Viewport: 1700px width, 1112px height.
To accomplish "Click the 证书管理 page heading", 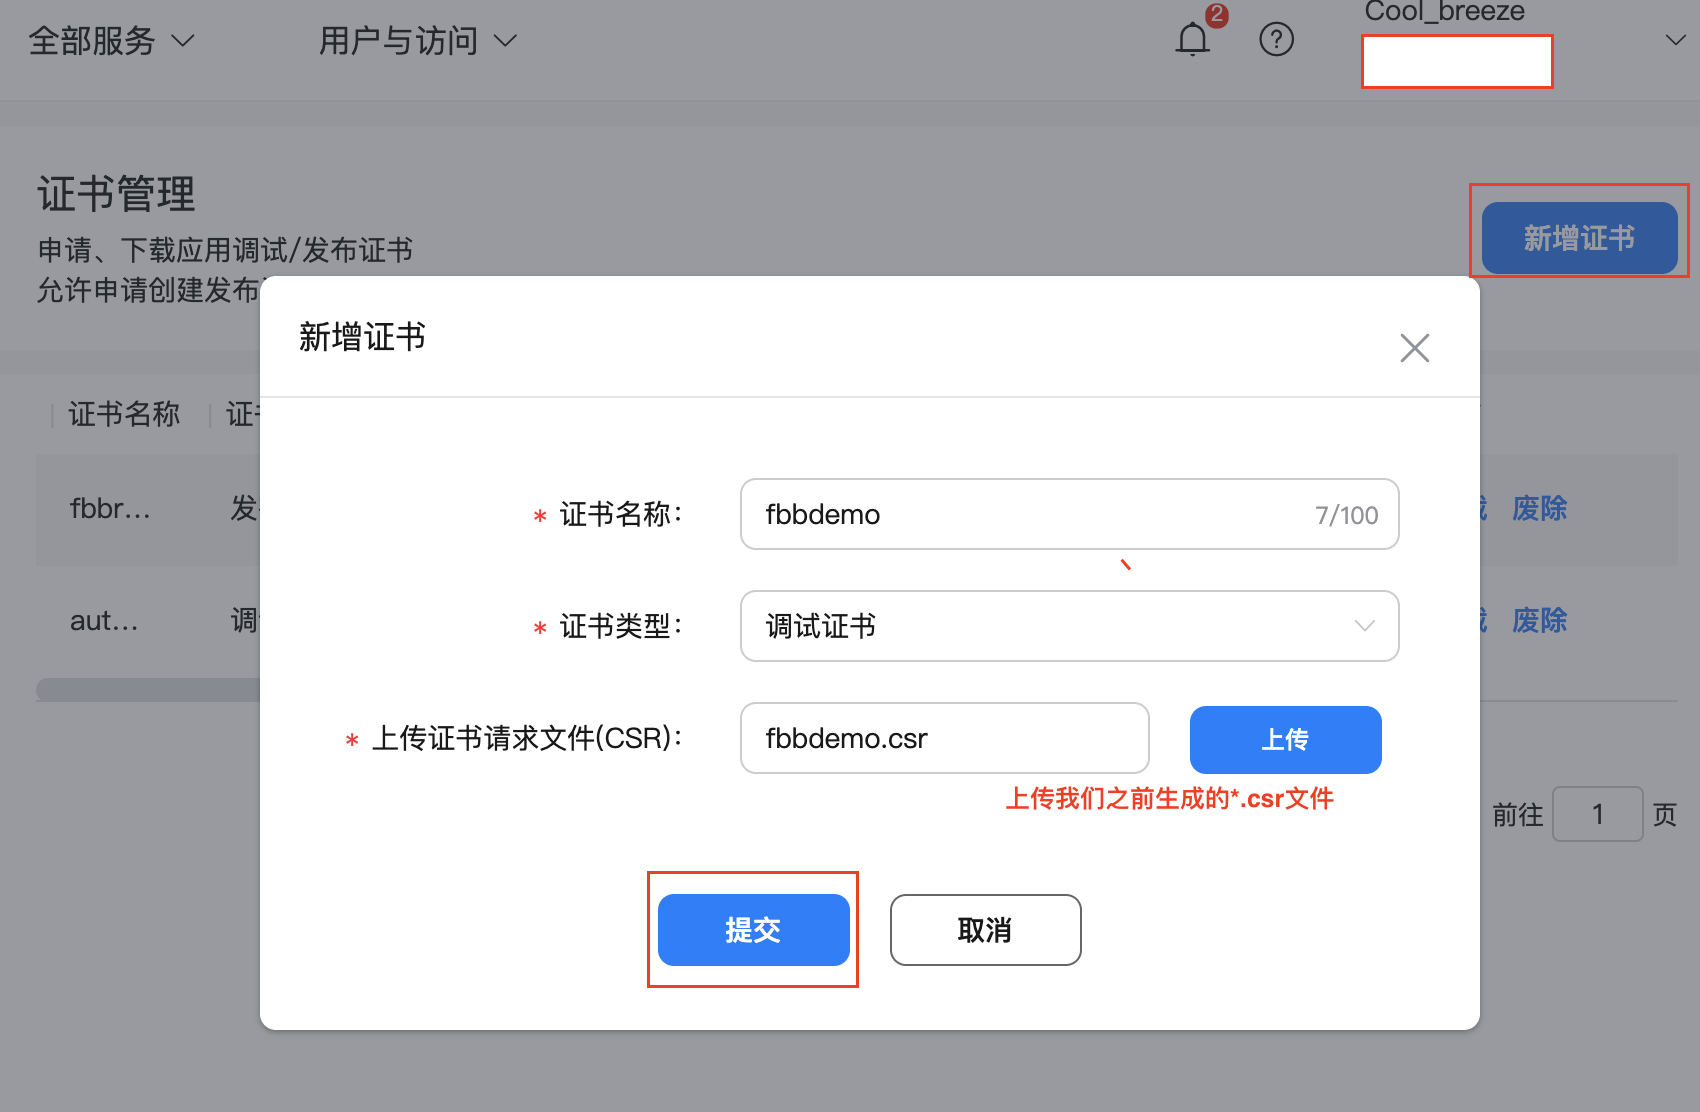I will coord(116,194).
